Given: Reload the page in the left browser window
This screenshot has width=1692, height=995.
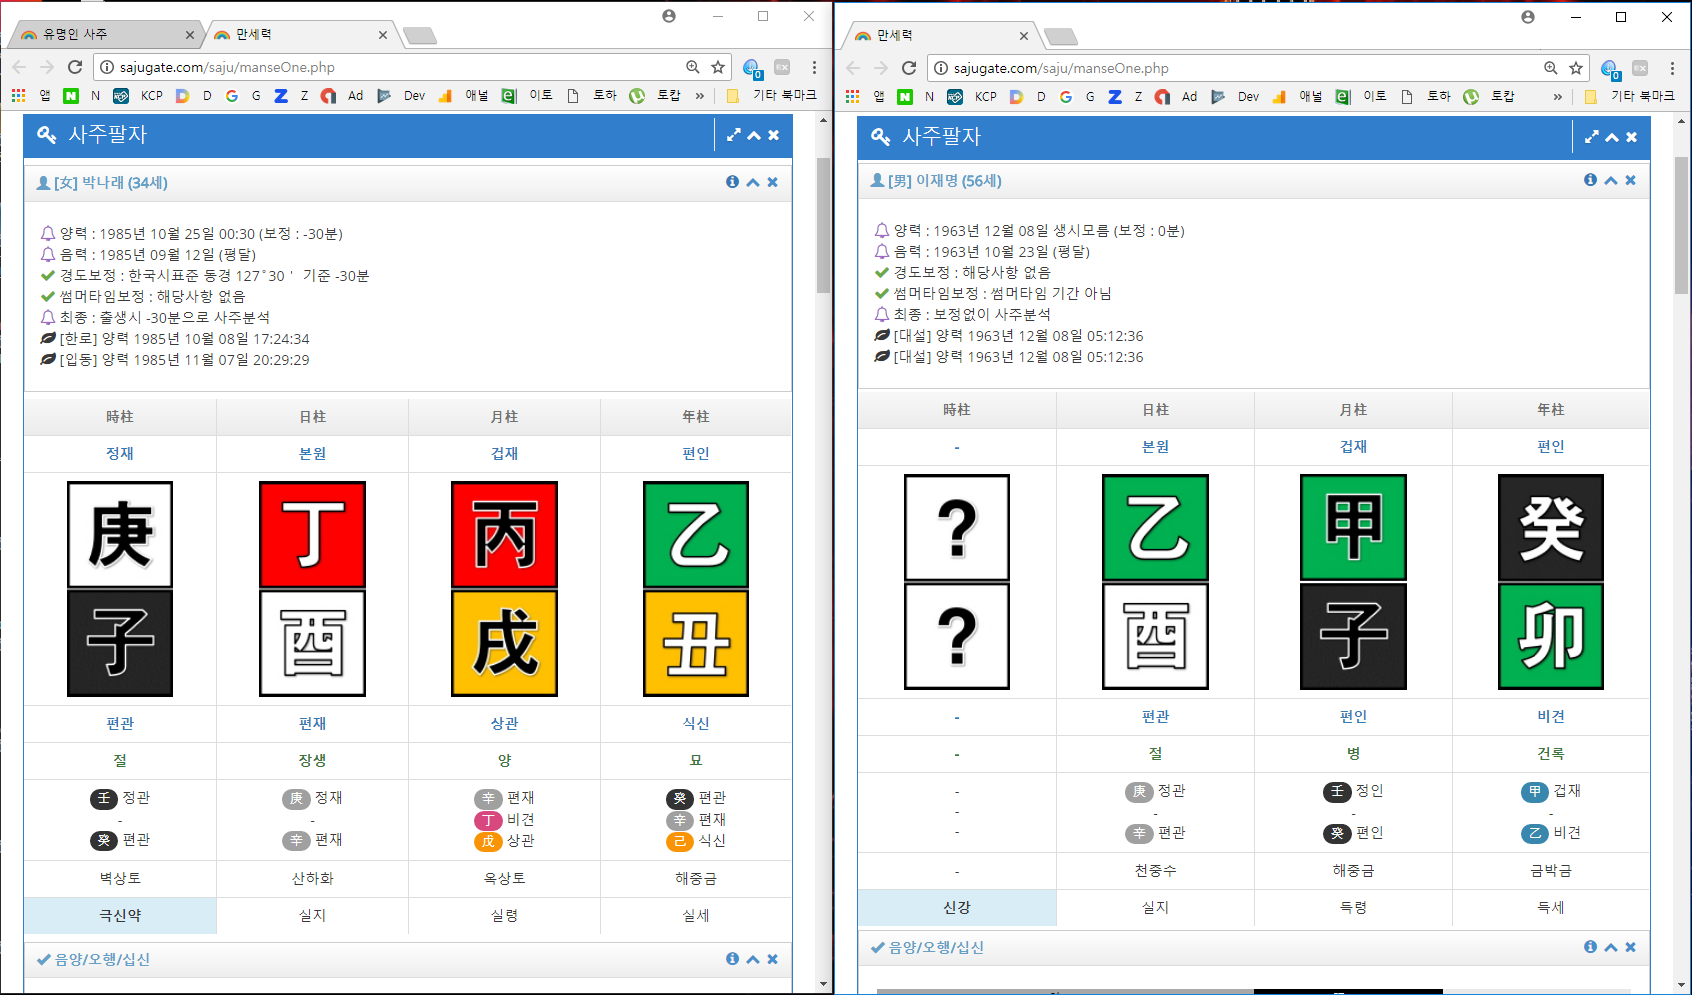Looking at the screenshot, I should (74, 67).
